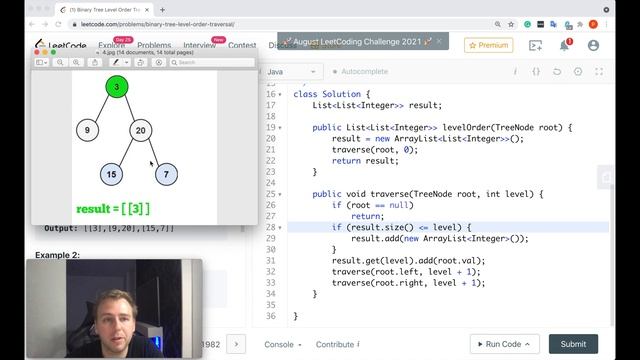Open the black square extension icon
This screenshot has height=360, width=640.
point(540,24)
